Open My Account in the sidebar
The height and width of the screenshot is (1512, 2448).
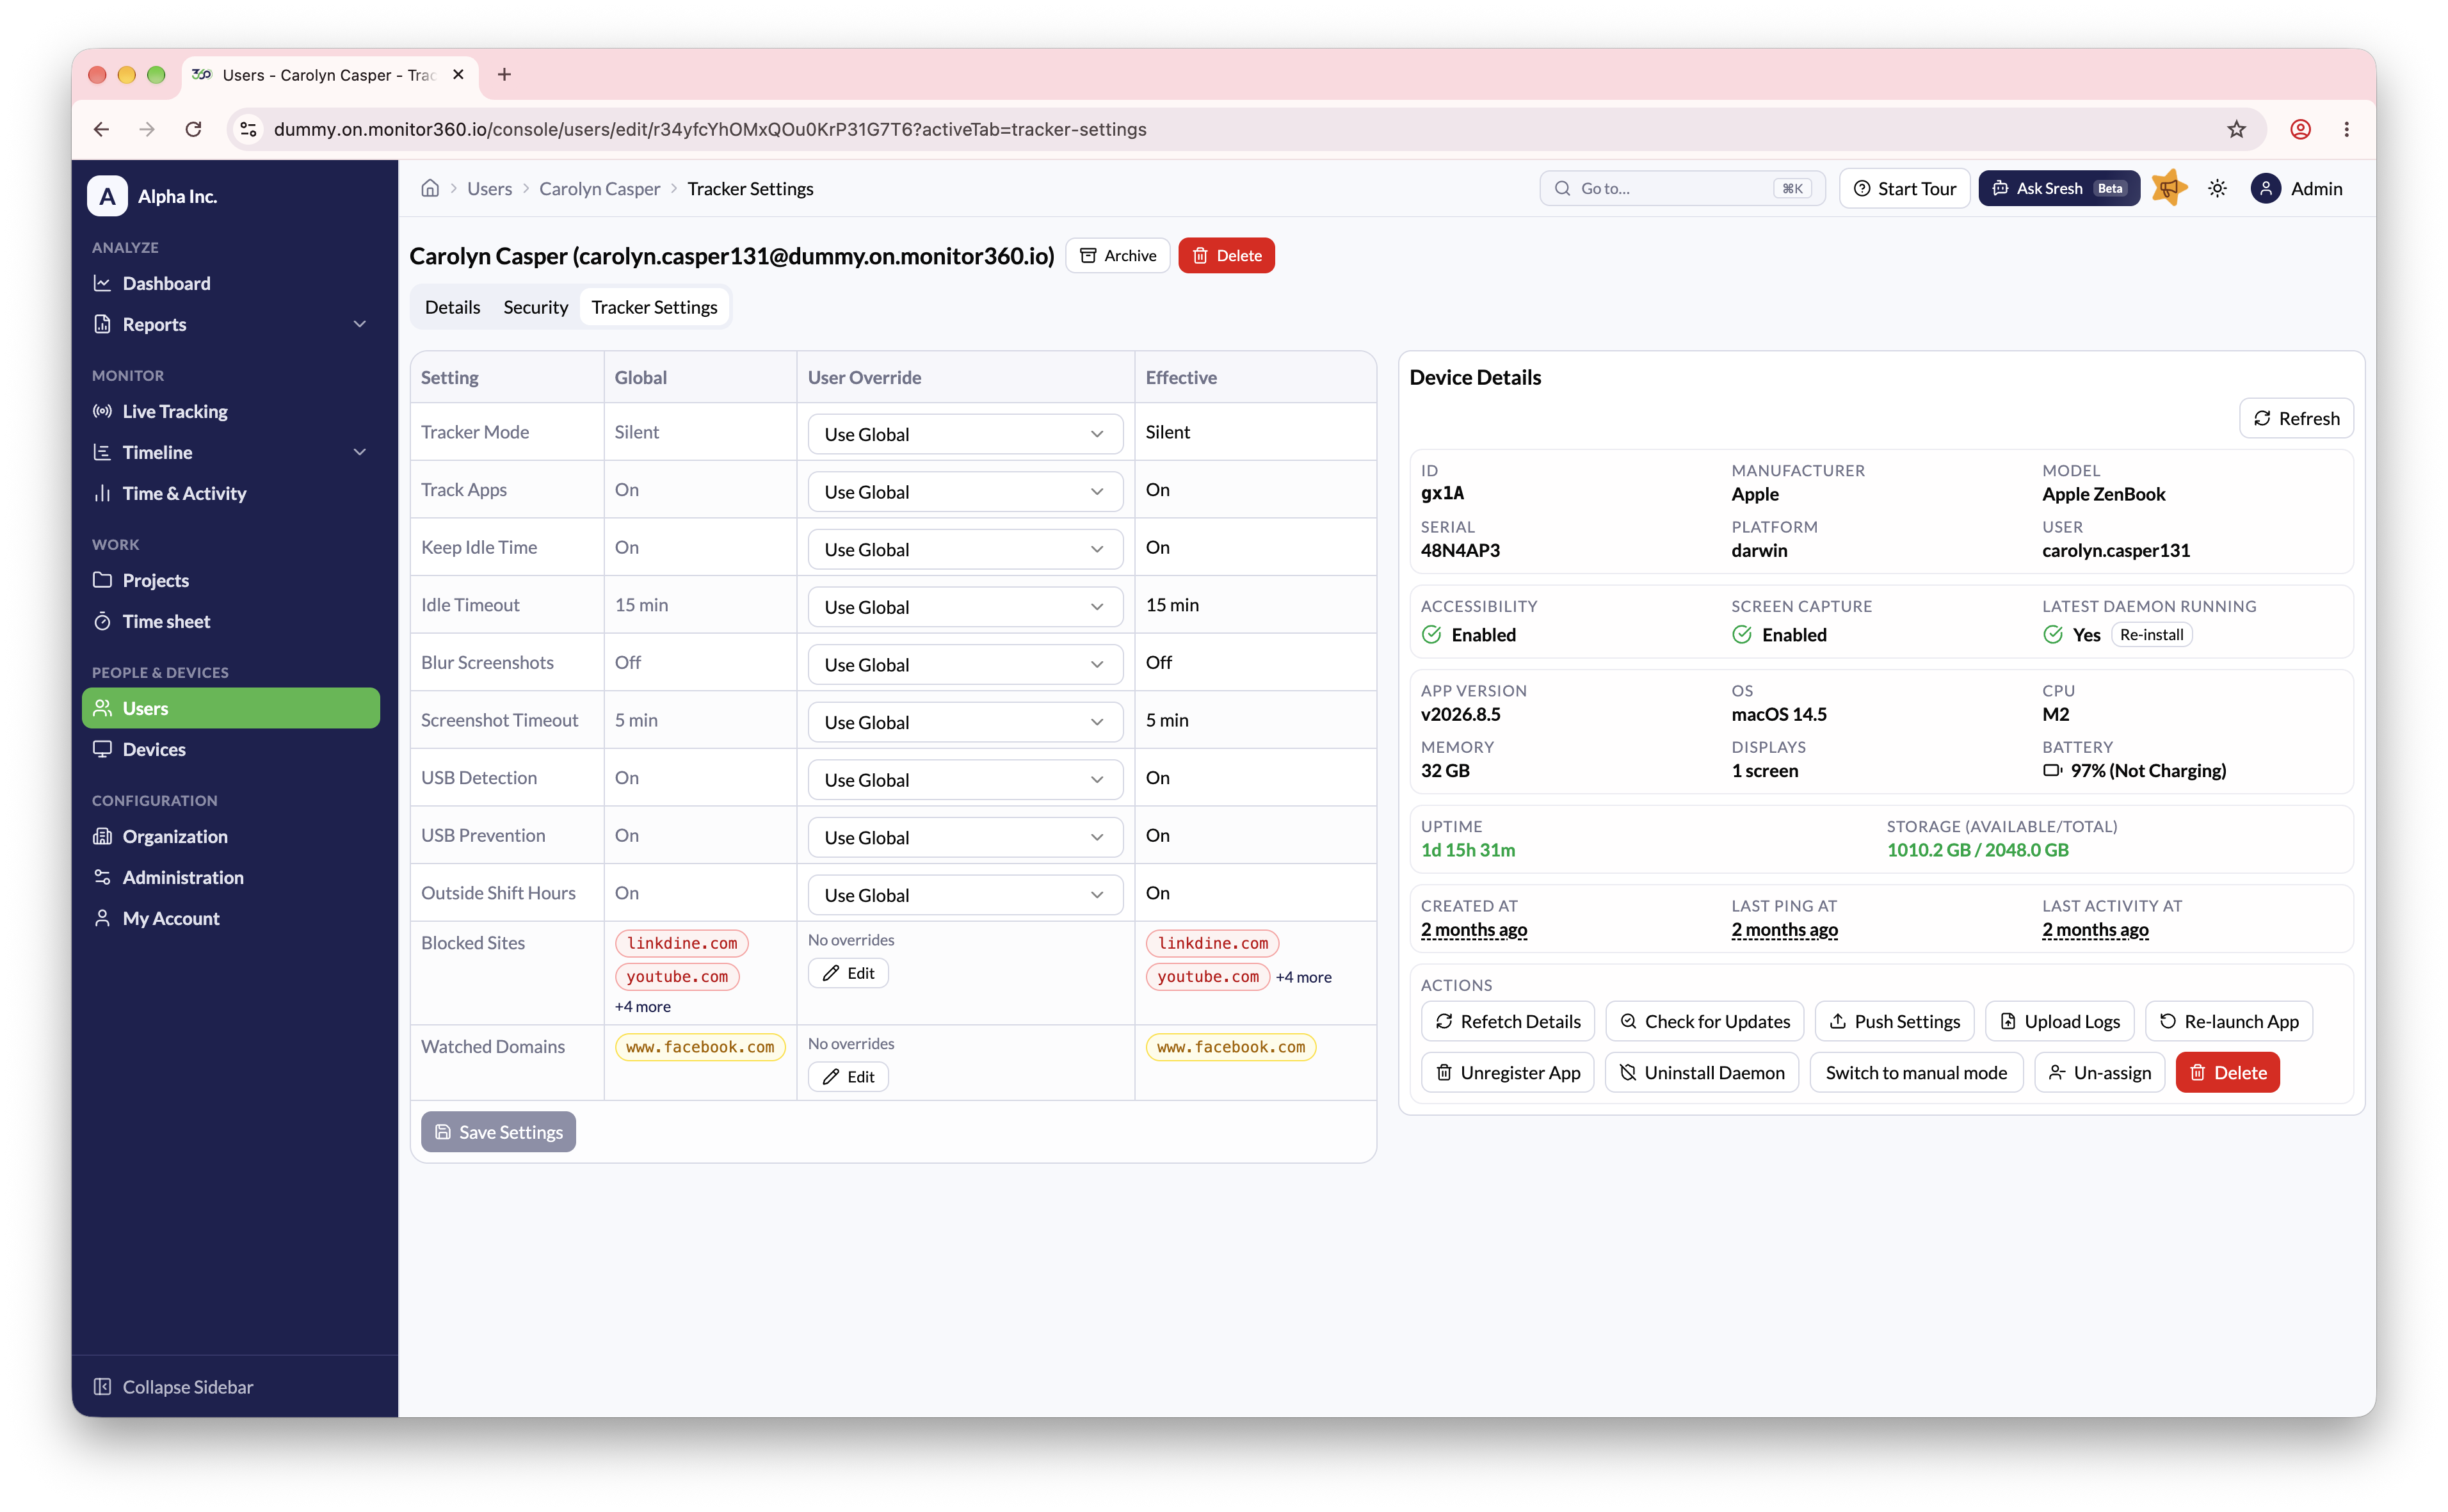(231, 918)
